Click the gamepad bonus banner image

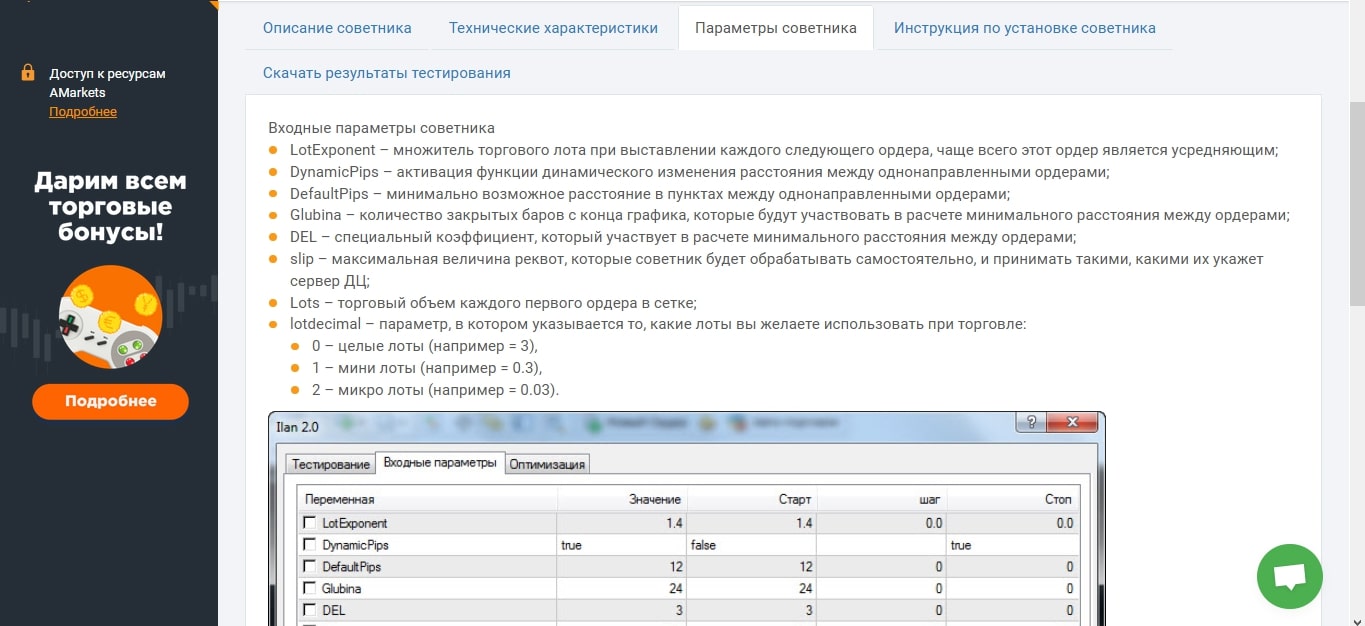(110, 317)
